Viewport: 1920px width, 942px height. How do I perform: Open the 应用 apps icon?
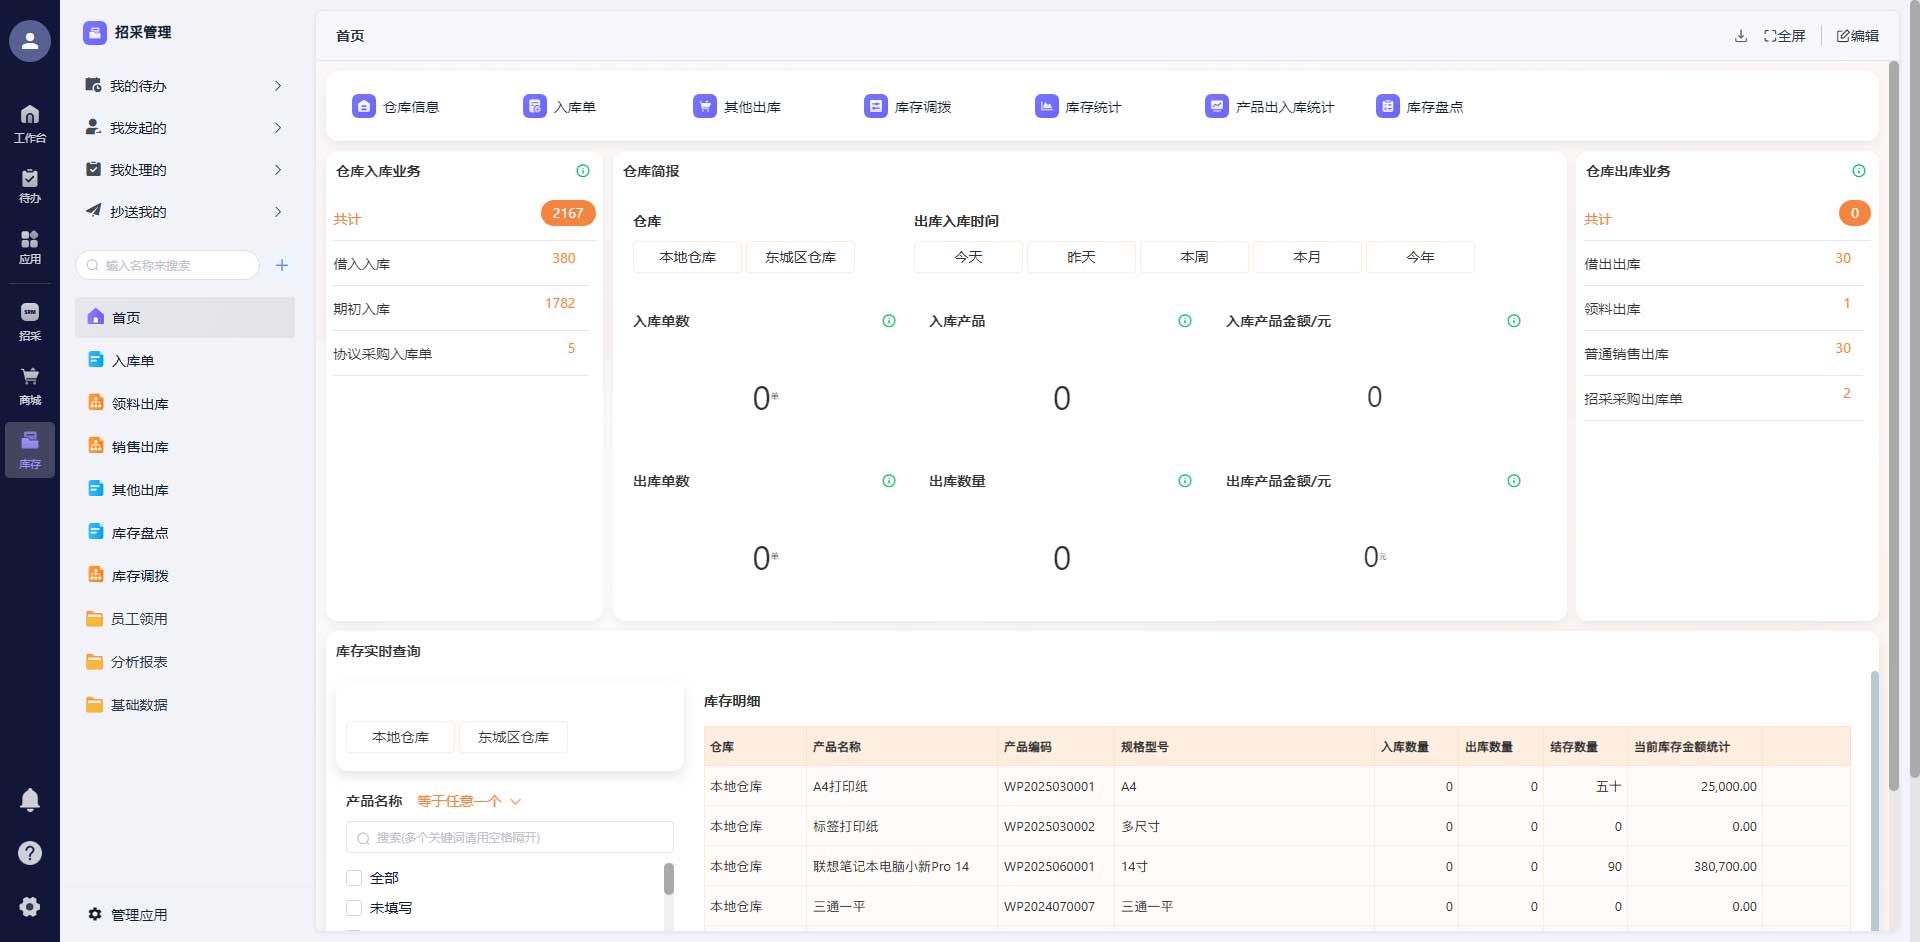30,246
